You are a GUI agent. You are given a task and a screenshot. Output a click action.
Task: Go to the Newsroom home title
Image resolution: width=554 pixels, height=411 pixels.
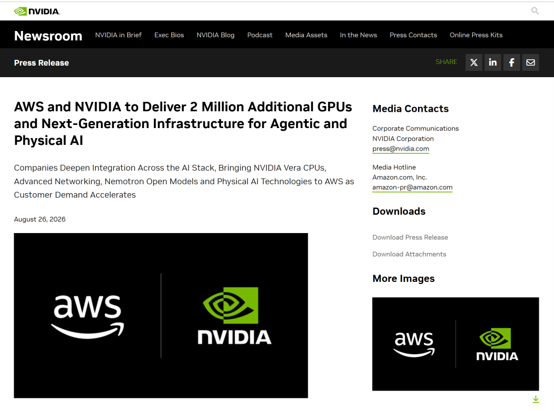pyautogui.click(x=48, y=36)
